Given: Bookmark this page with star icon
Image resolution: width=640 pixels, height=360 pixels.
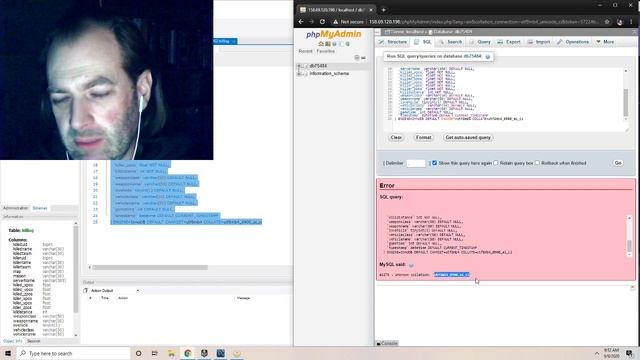Looking at the screenshot, I should coord(607,22).
